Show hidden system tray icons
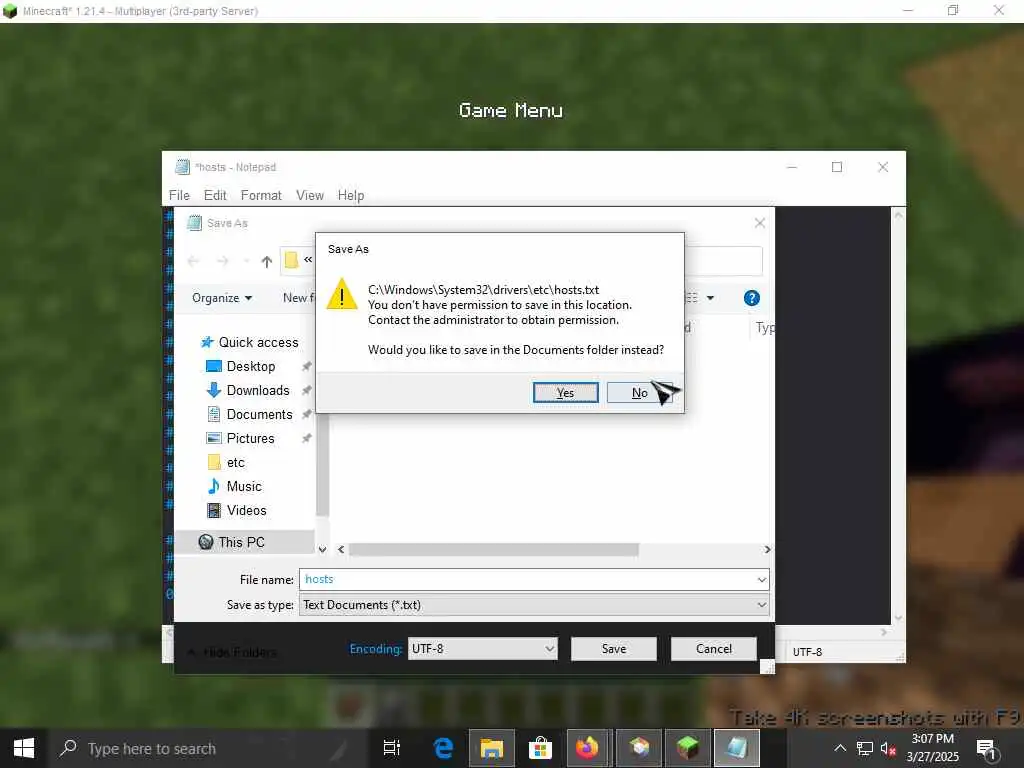The height and width of the screenshot is (768, 1024). click(840, 748)
